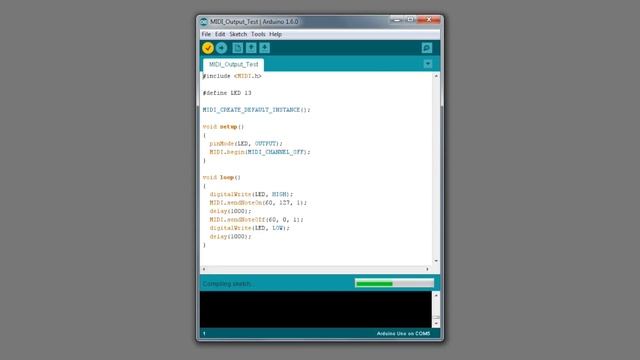
Task: Click the Arduino logo in title bar
Action: click(204, 22)
